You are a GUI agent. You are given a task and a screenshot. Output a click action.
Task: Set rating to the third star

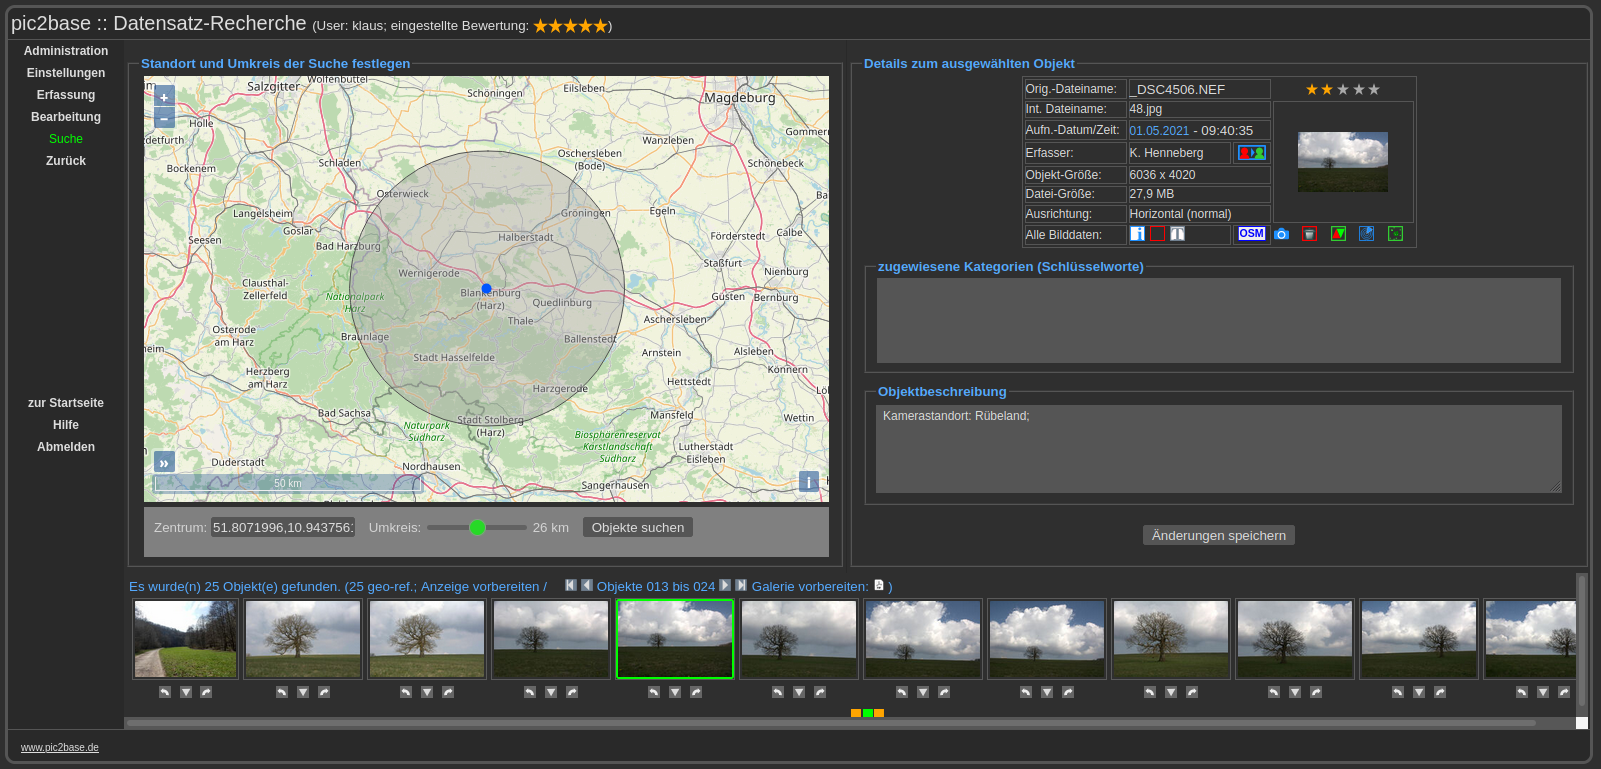tap(1343, 90)
